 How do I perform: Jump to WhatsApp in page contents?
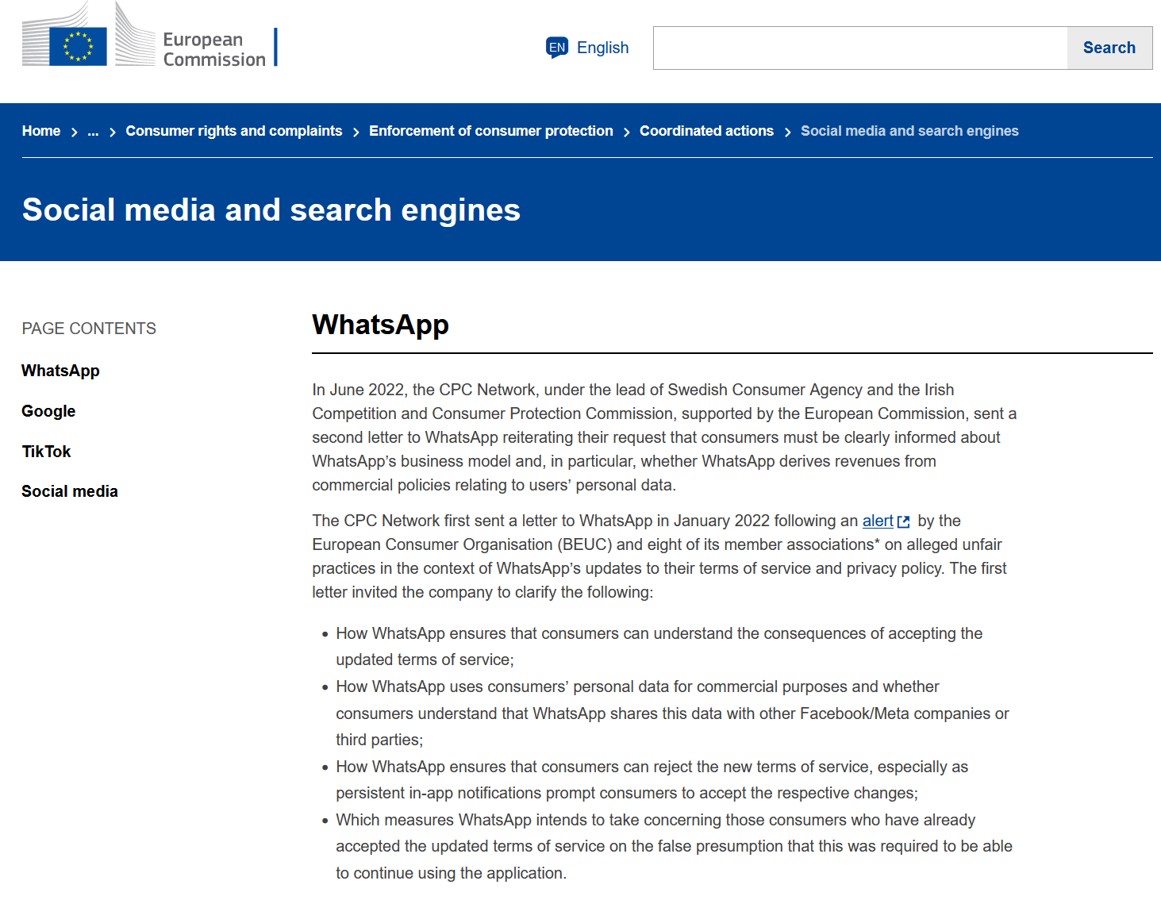pyautogui.click(x=61, y=371)
